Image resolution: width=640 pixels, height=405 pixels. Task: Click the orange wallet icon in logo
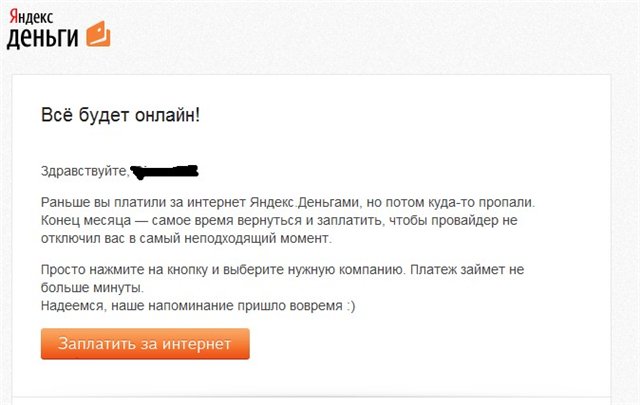pos(98,36)
